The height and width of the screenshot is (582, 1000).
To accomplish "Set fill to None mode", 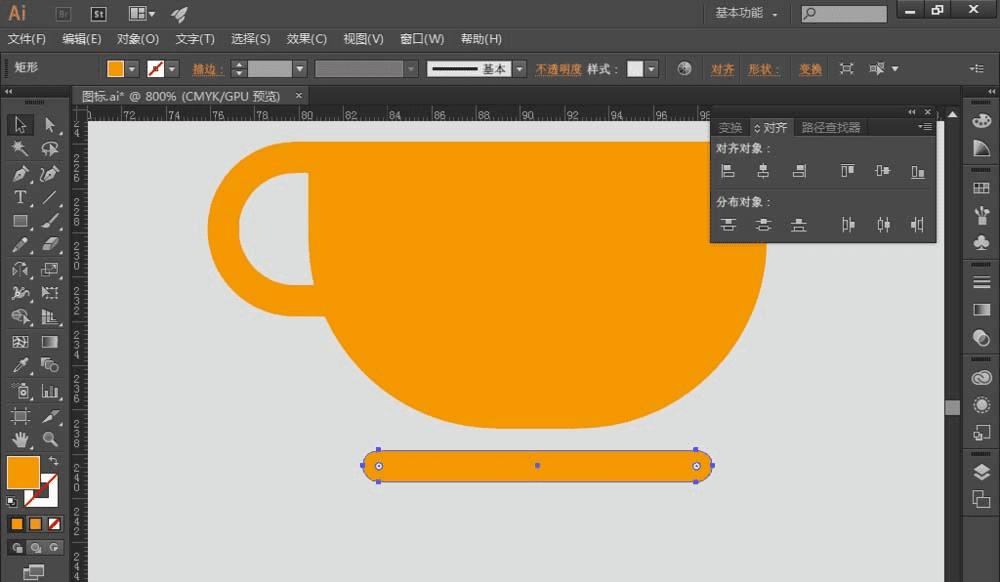I will tap(55, 523).
